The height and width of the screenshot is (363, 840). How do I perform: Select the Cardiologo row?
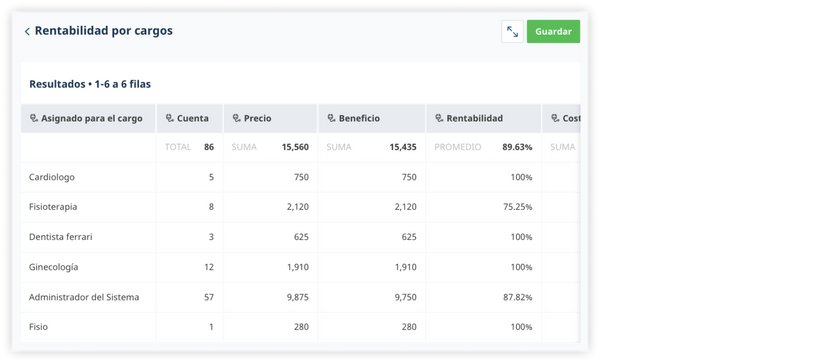coord(300,177)
